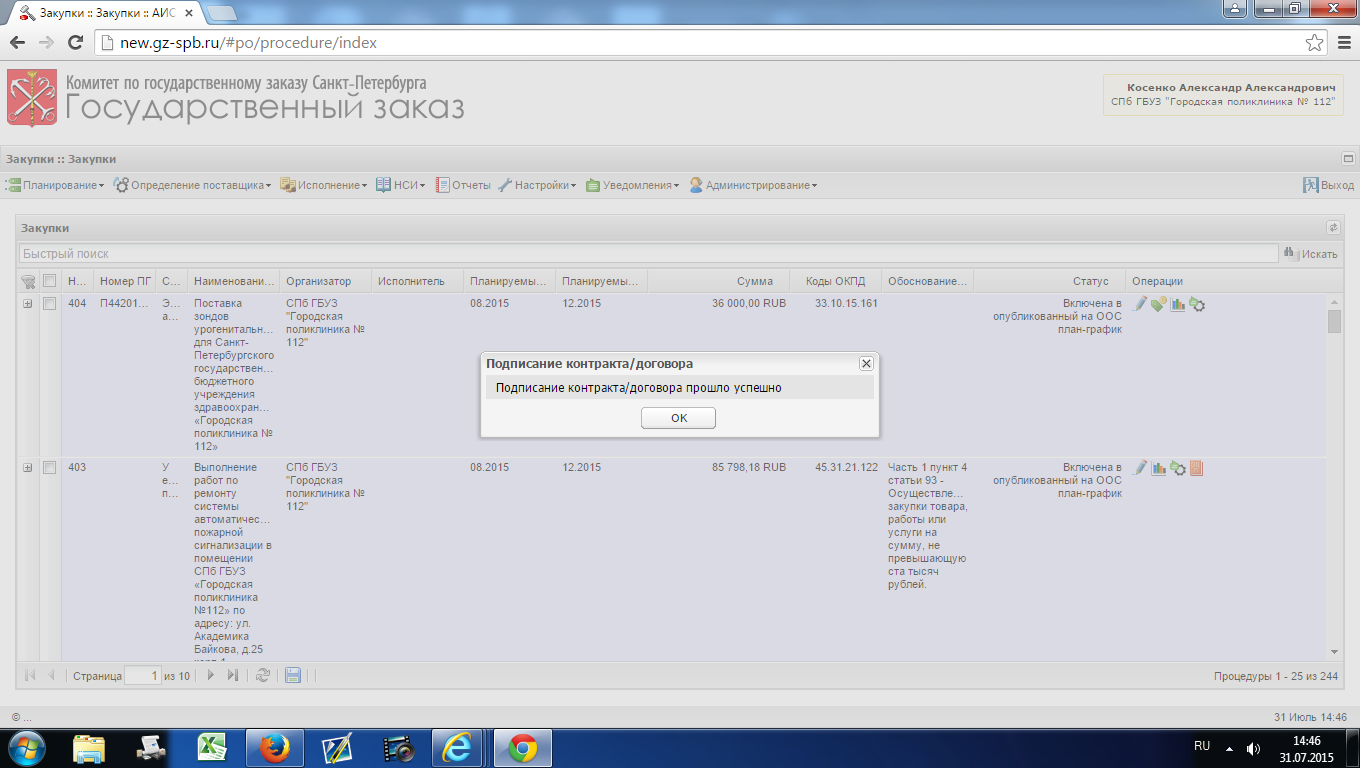Screen dimensions: 1360x768
Task: Open the НСИ dropdown menu
Action: coord(401,185)
